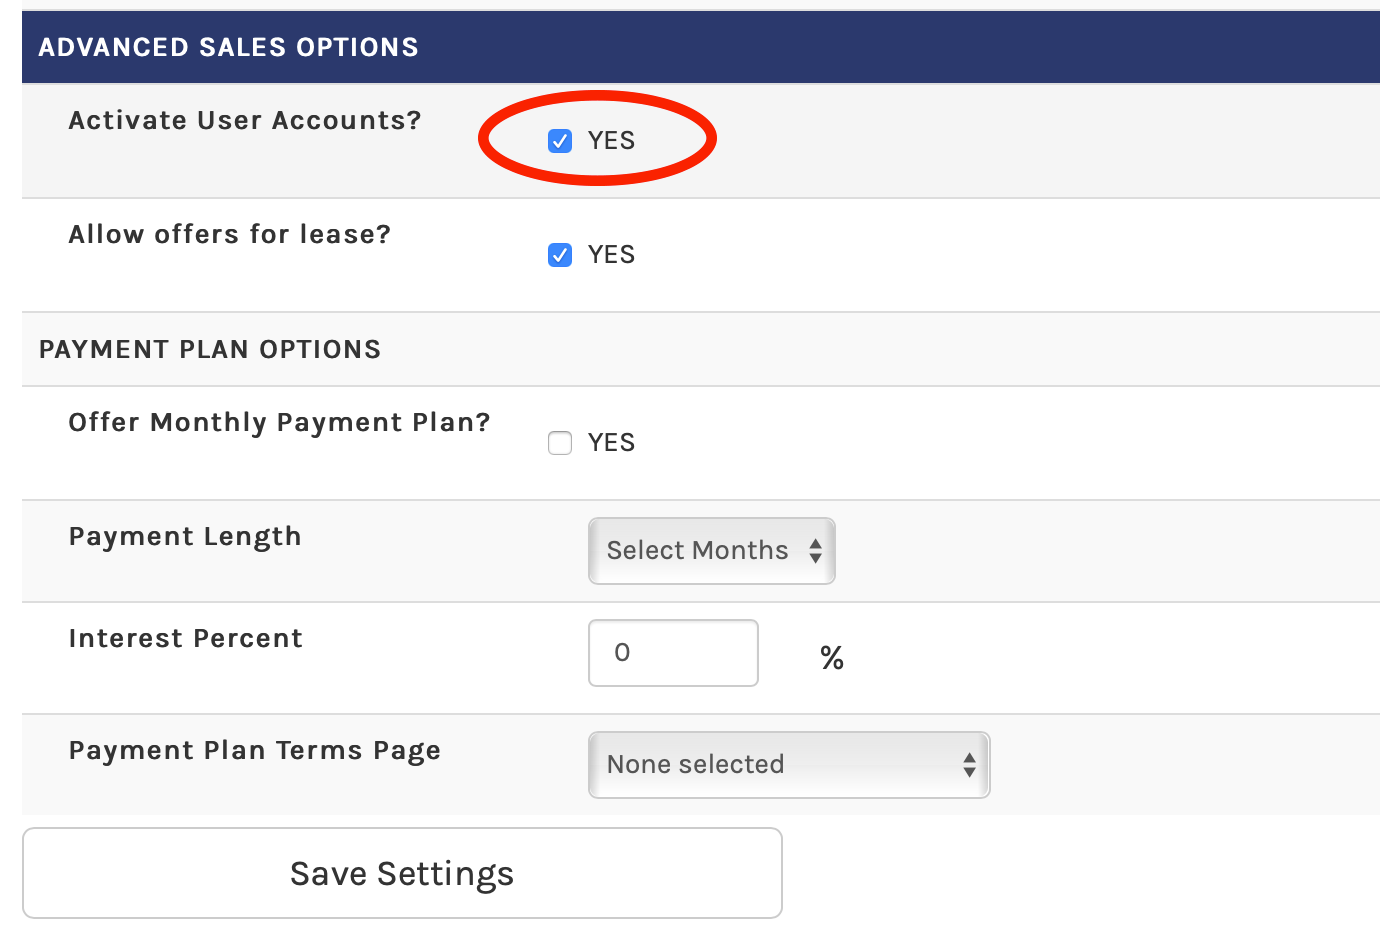Click the percent symbol beside interest field
Screen dimensions: 1380x939
[x=832, y=658]
